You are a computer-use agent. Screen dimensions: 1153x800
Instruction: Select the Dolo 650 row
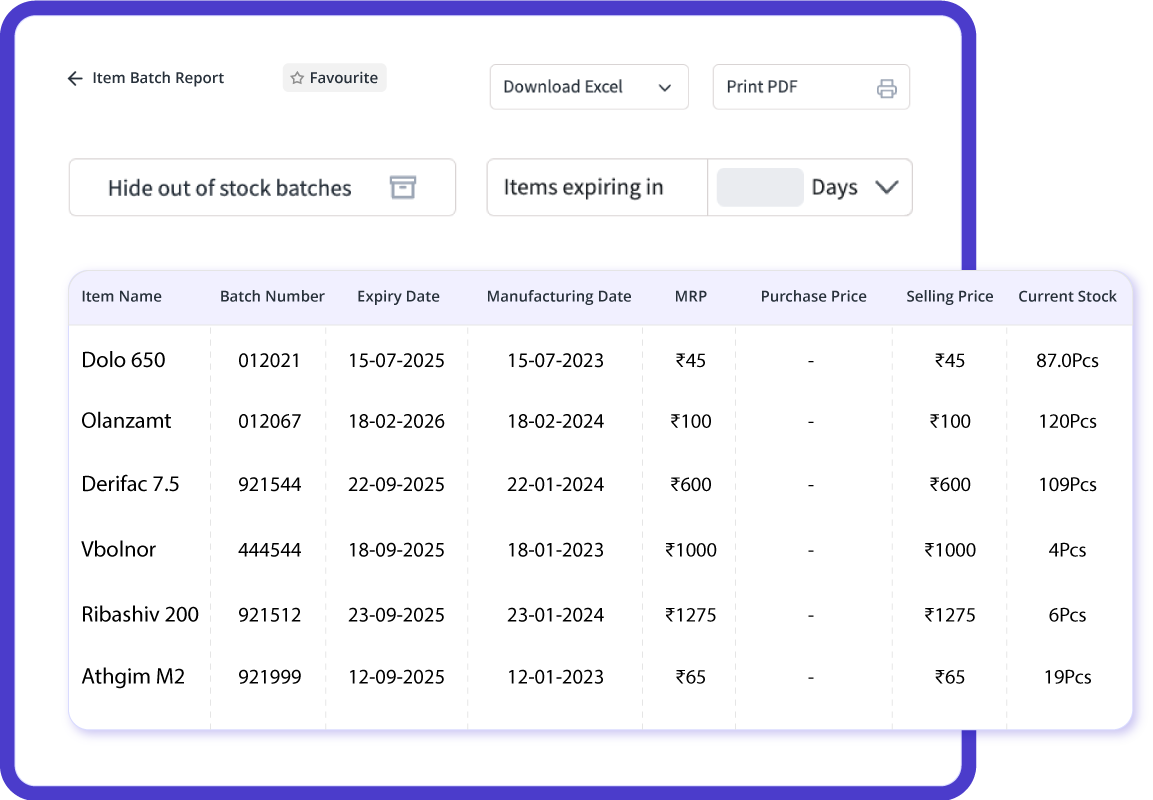pos(600,360)
